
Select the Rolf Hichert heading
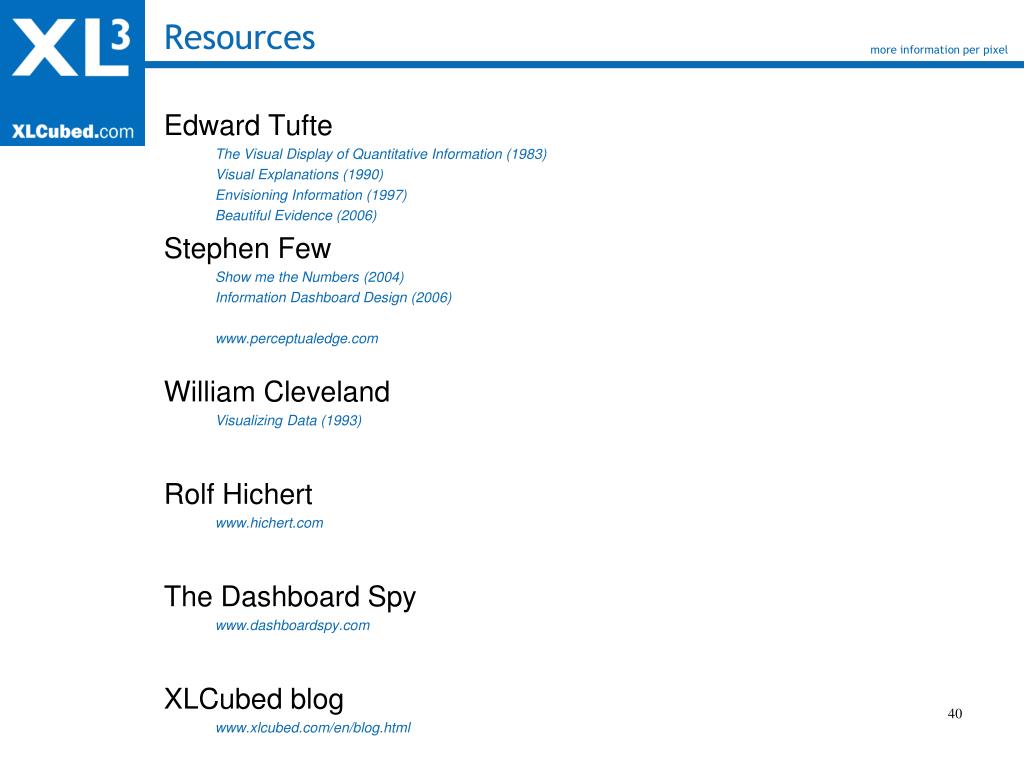pos(238,494)
